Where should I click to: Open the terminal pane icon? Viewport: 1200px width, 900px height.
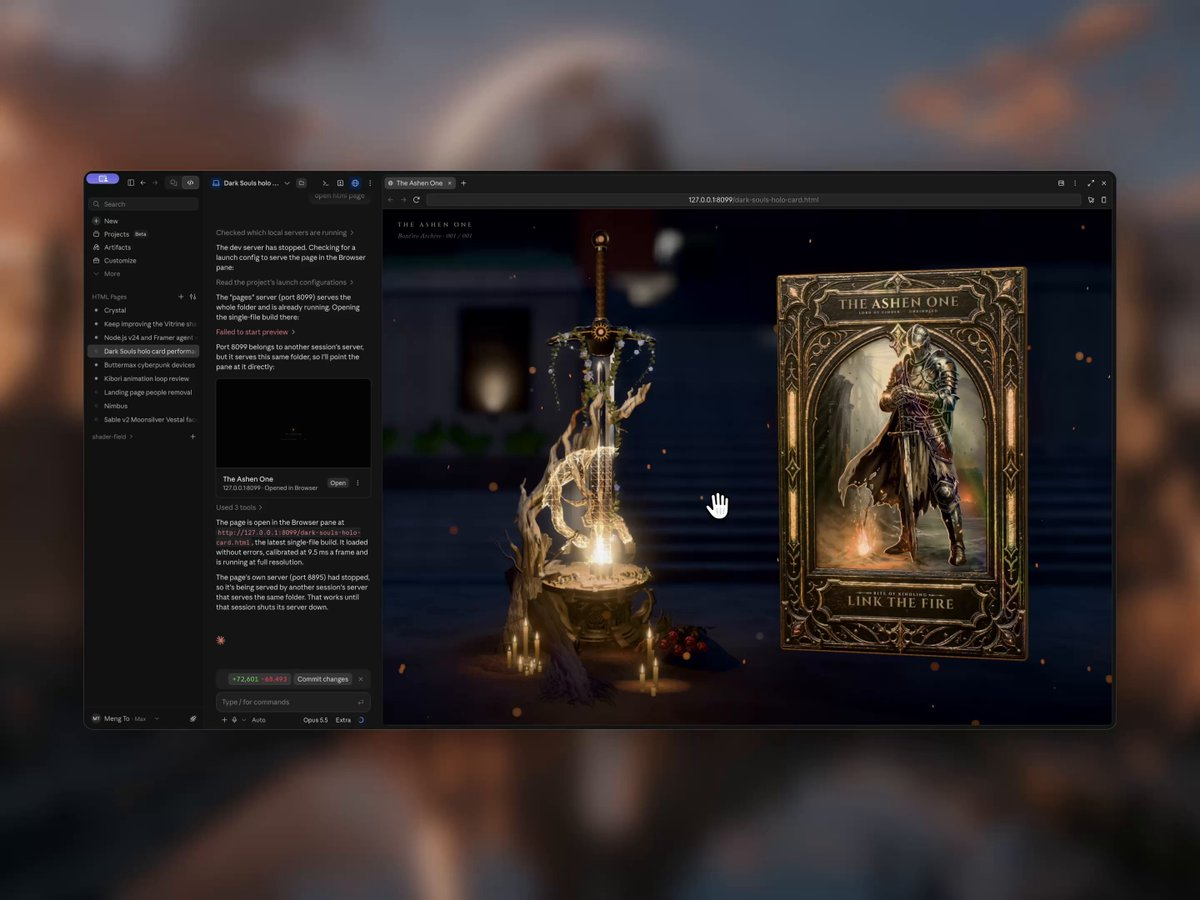coord(325,183)
